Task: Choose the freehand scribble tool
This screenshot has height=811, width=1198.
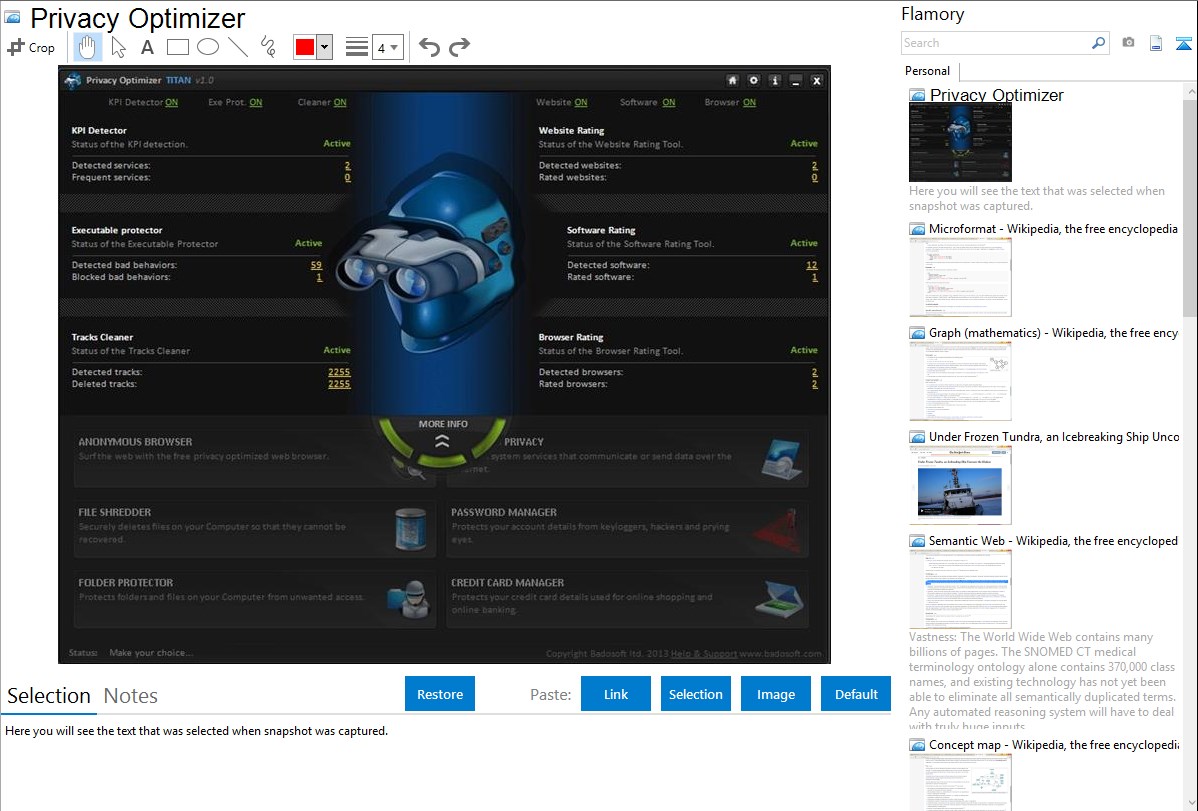Action: click(268, 47)
